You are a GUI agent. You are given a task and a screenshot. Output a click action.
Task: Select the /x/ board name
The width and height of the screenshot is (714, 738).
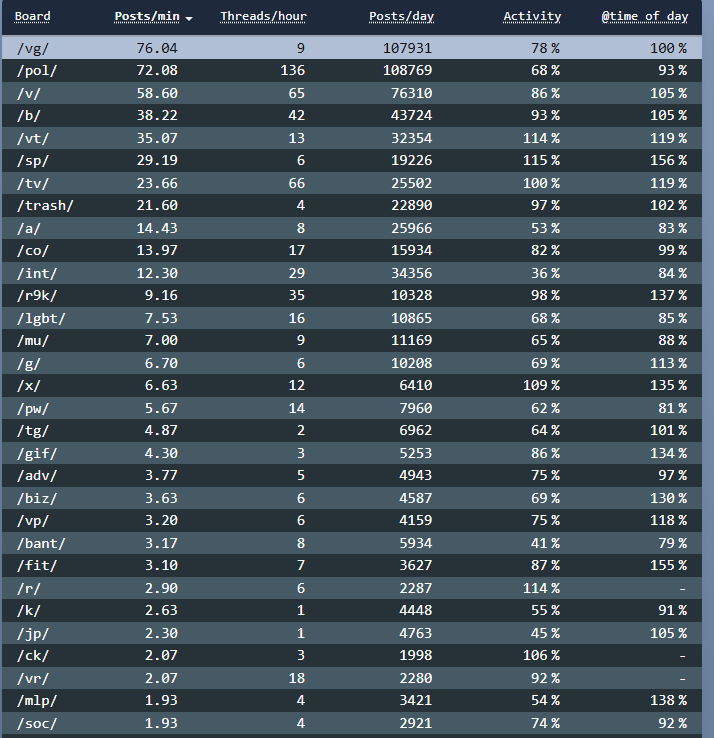[x=29, y=385]
